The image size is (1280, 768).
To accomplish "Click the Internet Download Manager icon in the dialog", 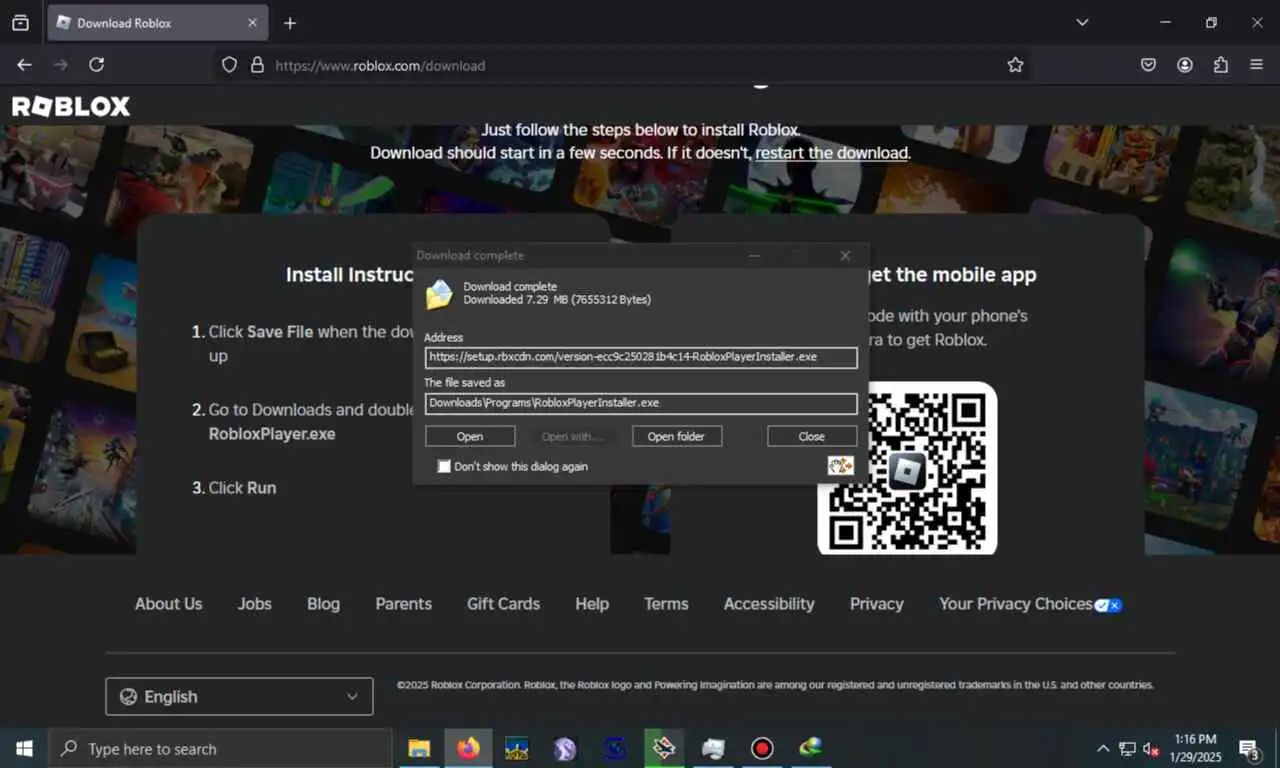I will (x=840, y=465).
